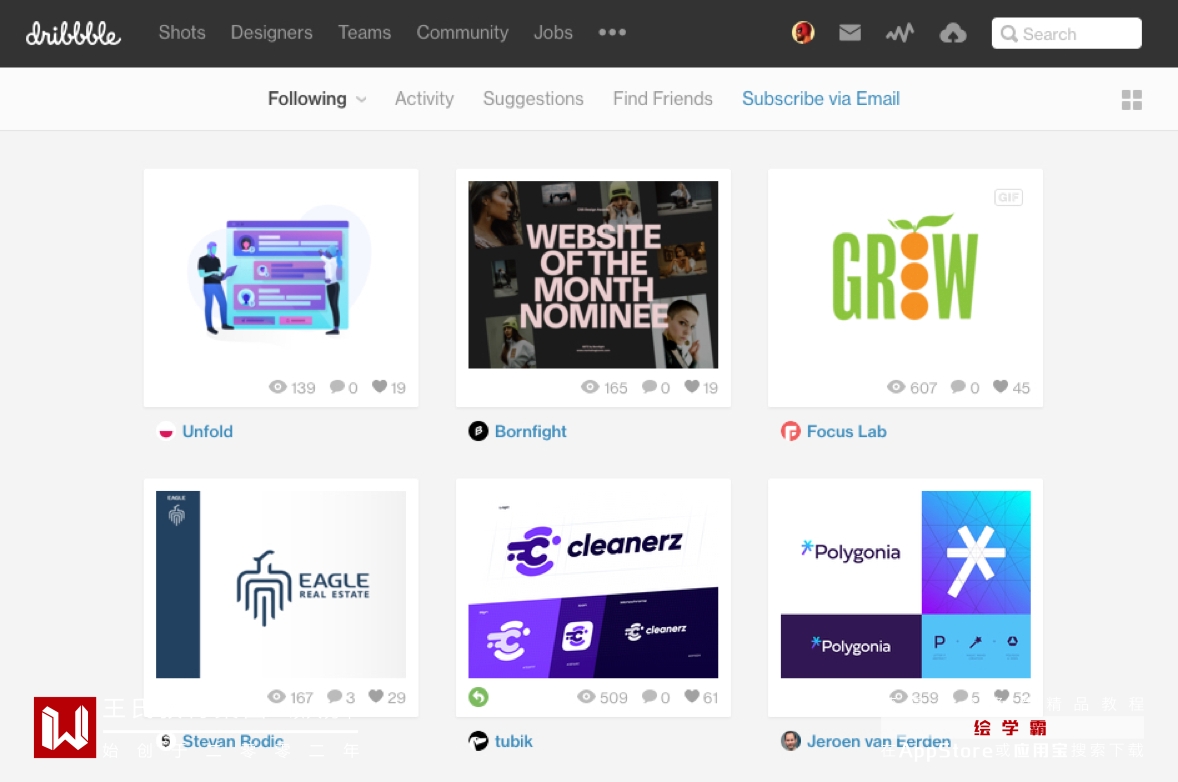This screenshot has height=782, width=1178.
Task: Open the tubik designer link
Action: click(x=514, y=741)
